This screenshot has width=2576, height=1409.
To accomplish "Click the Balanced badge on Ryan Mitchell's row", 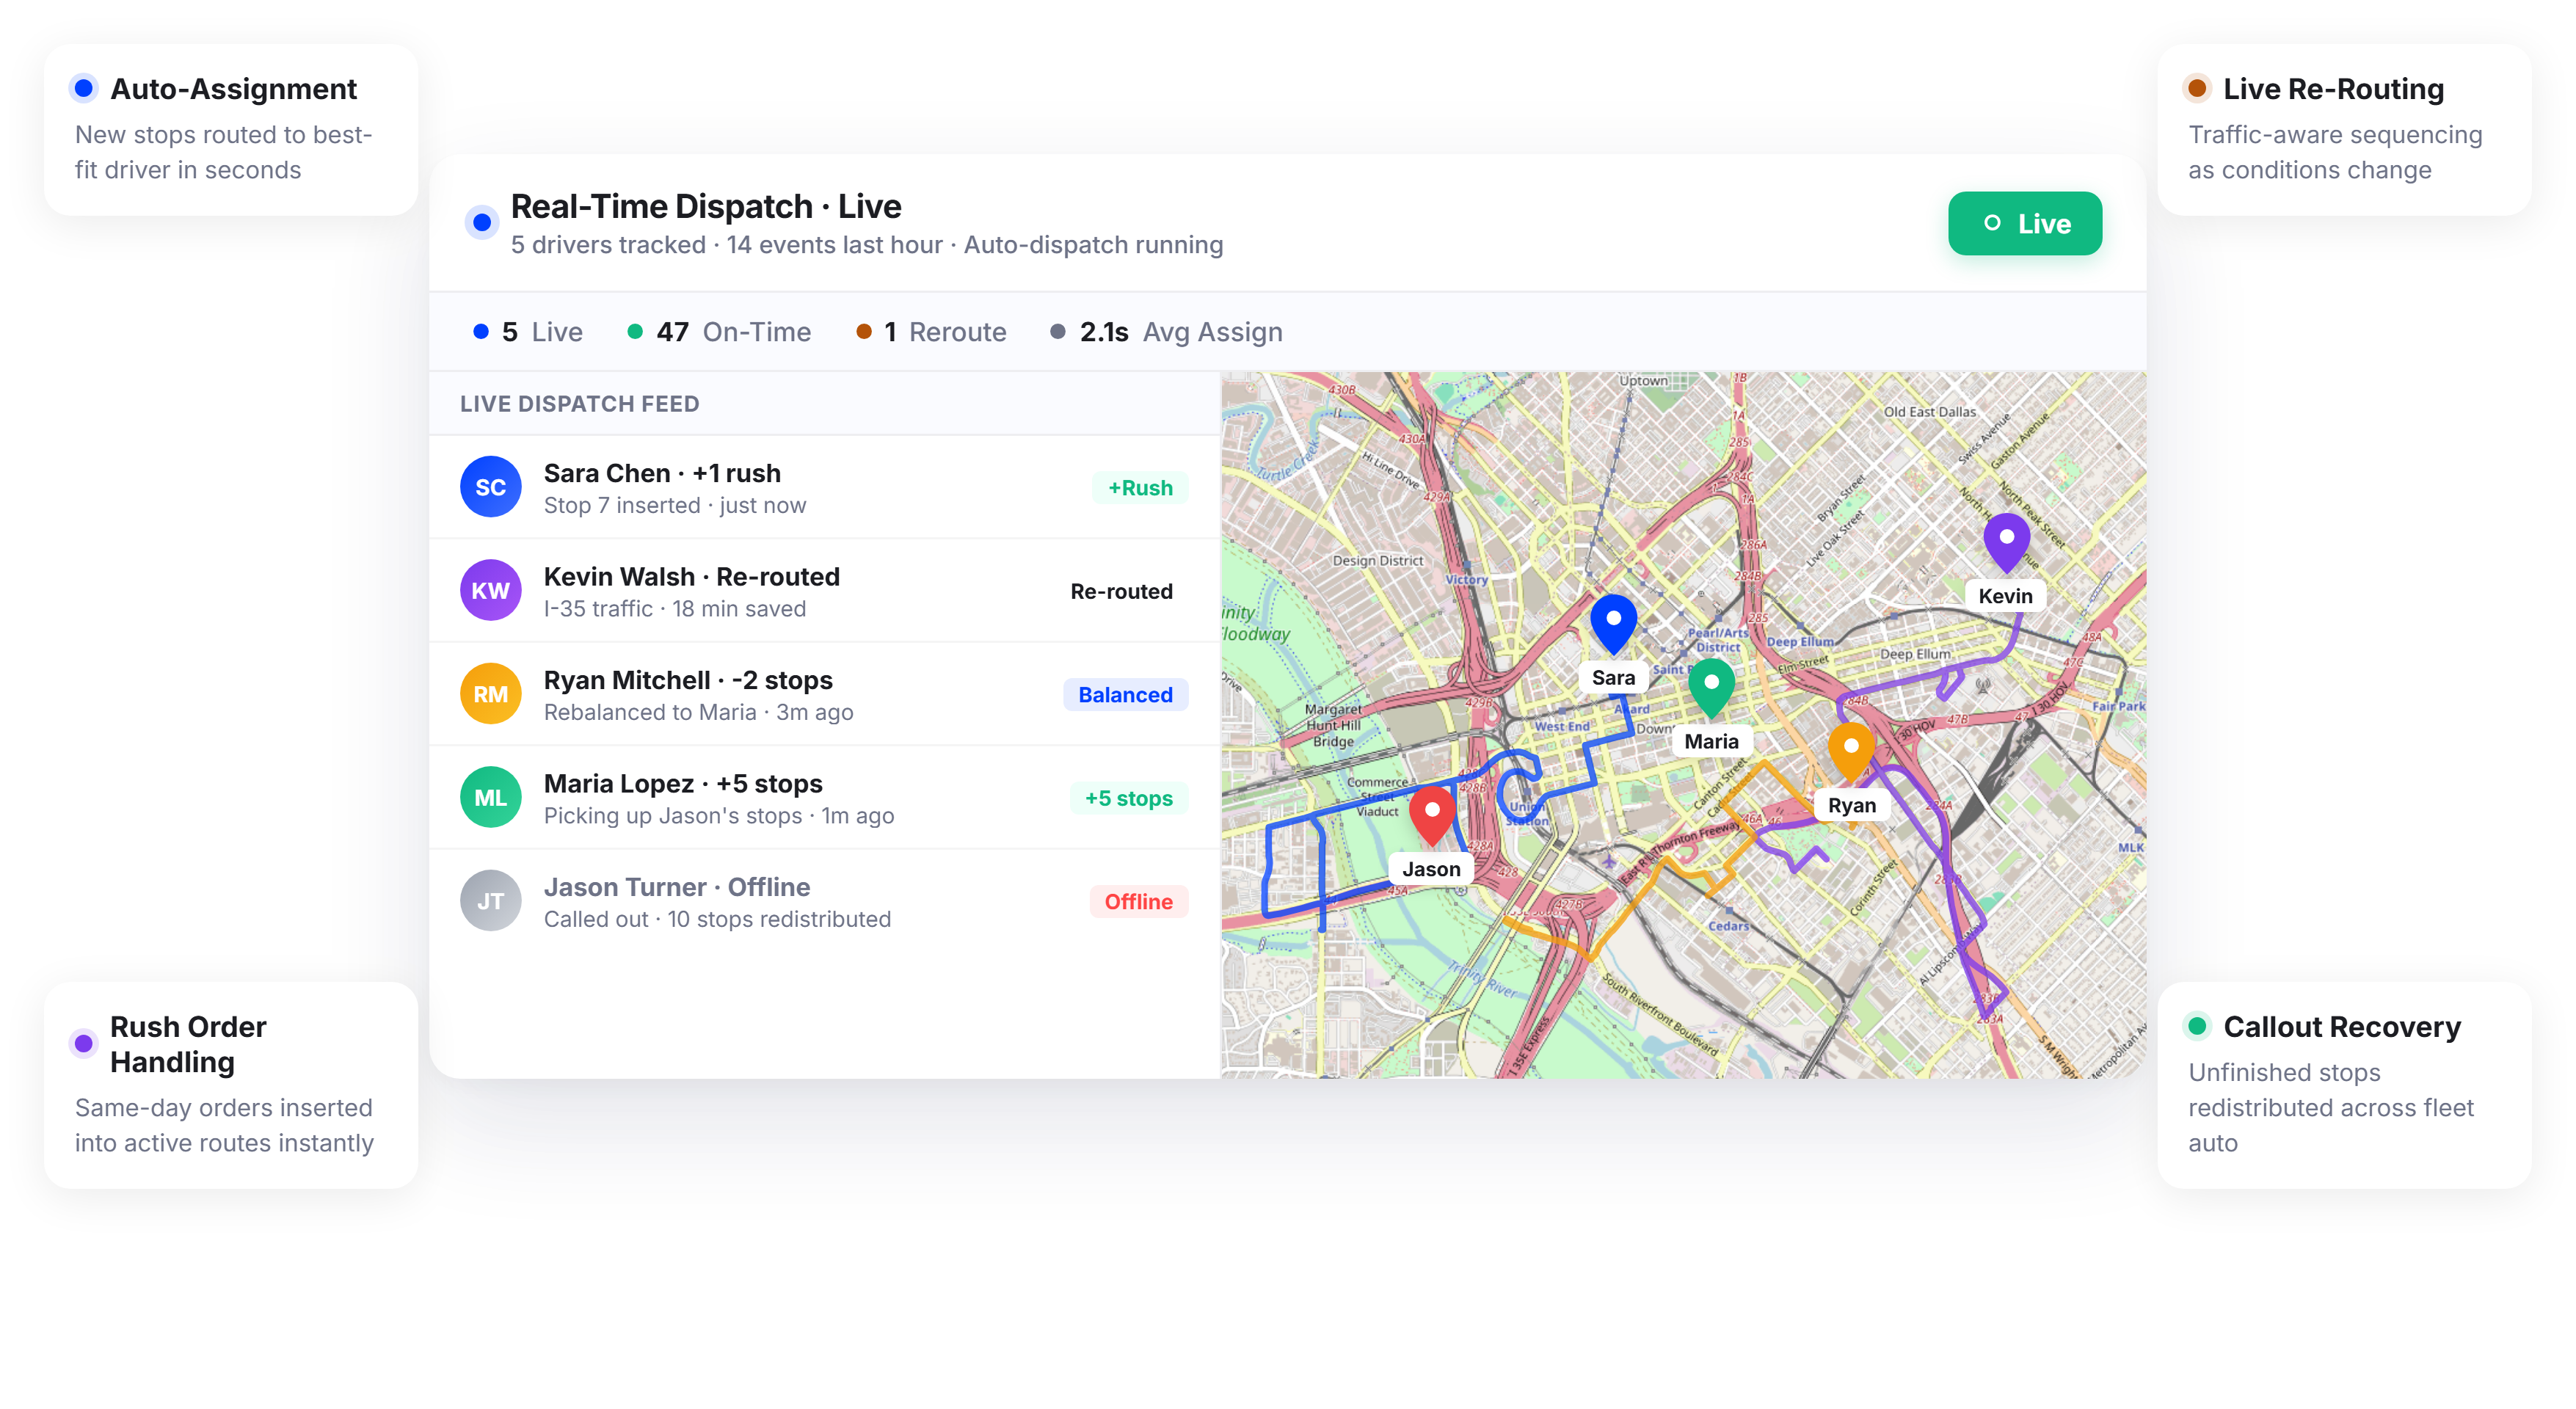I will coord(1125,695).
